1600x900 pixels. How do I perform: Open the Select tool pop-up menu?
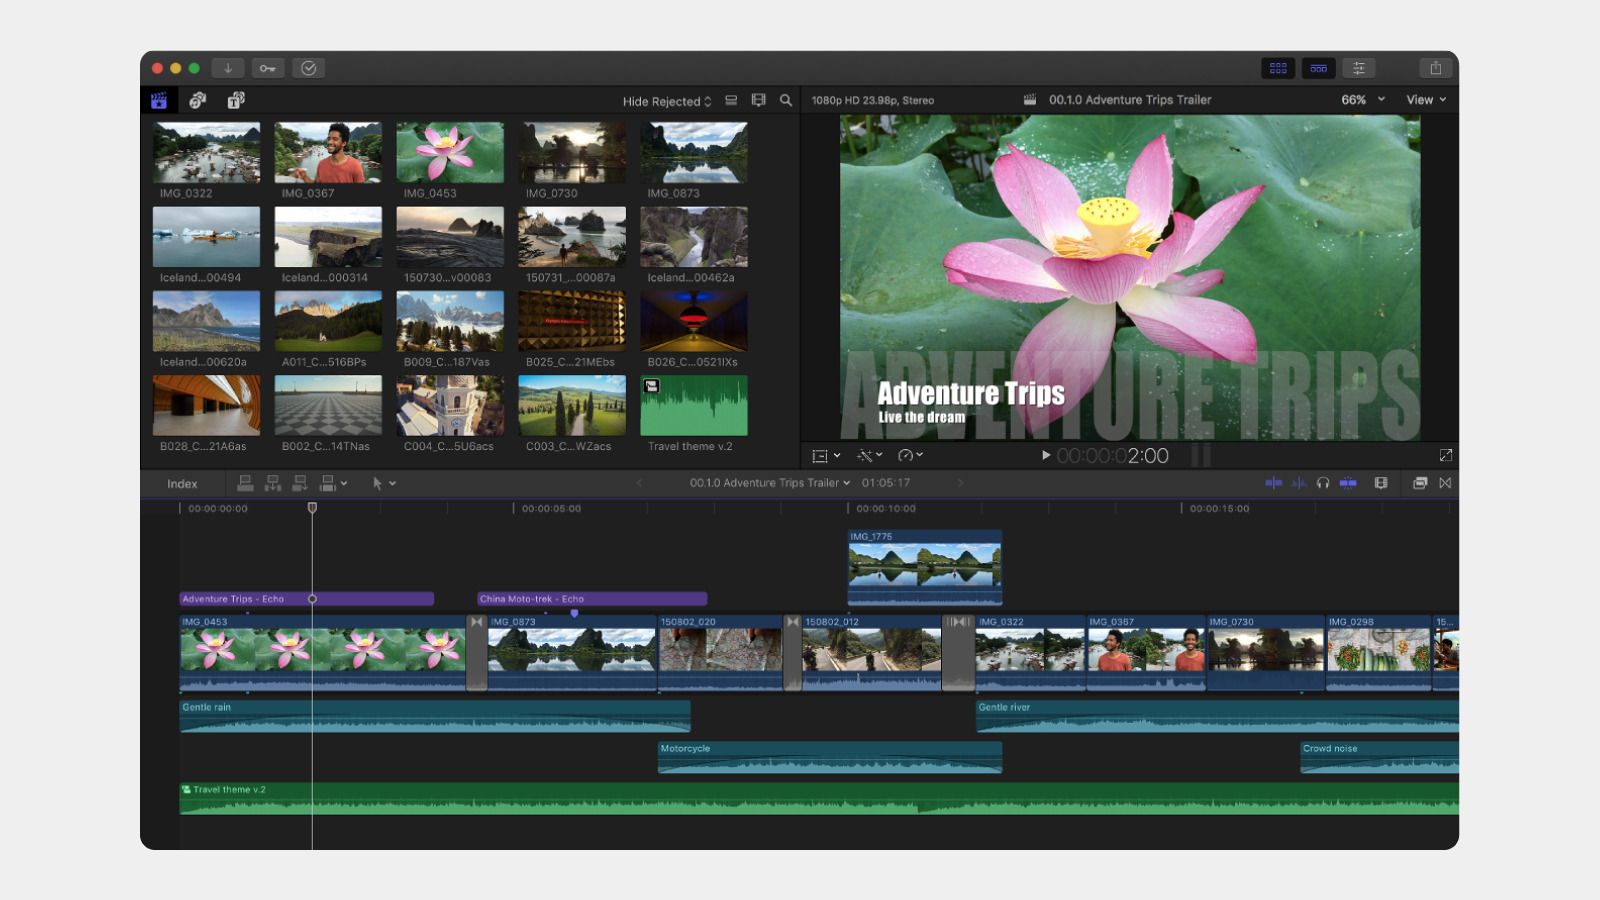pyautogui.click(x=384, y=483)
